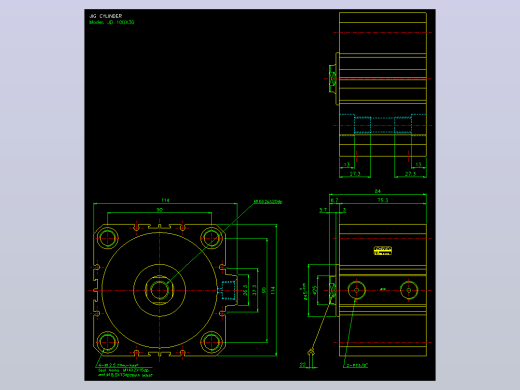The height and width of the screenshot is (390, 520).
Task: Click the thread callout text at the diagonal leader's end
Action: (268, 202)
